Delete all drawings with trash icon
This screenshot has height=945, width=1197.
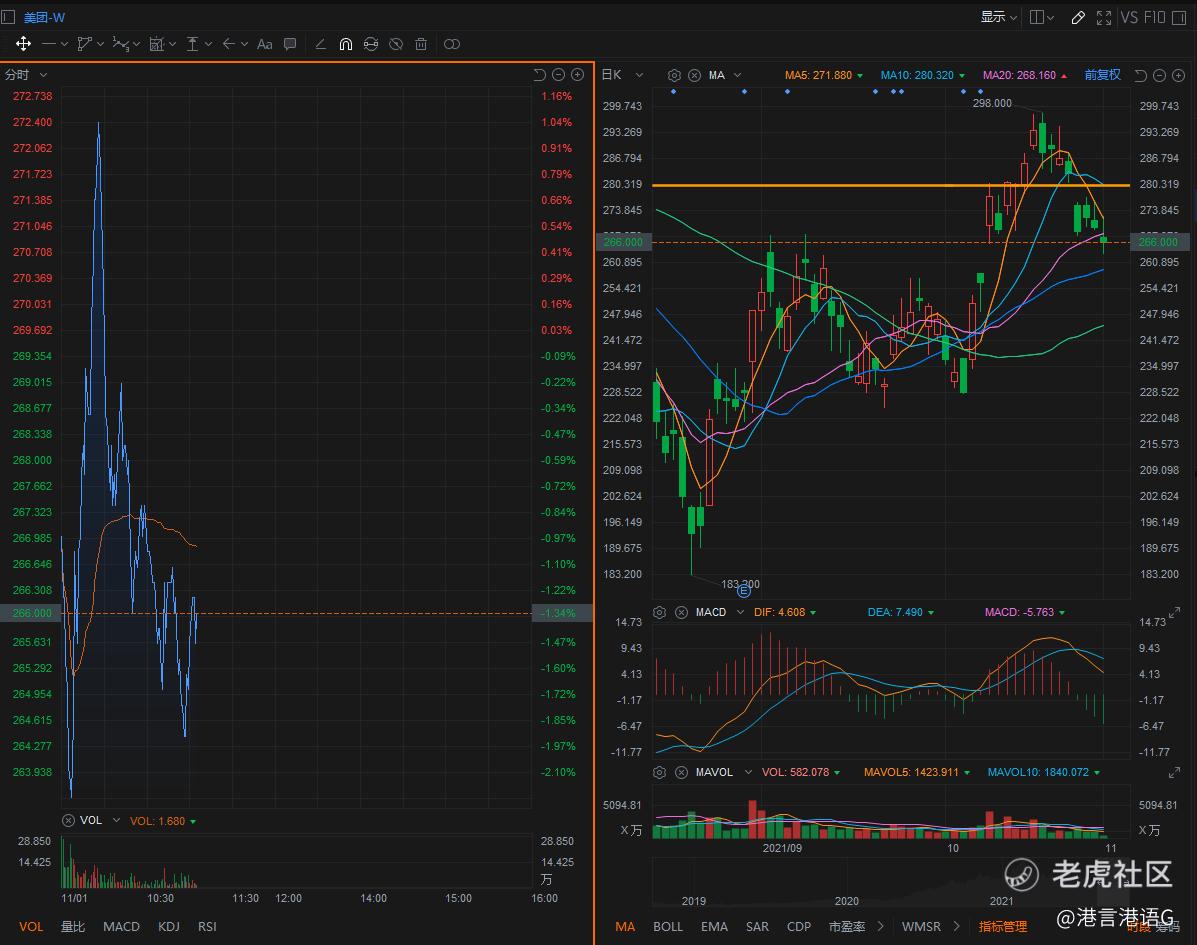pos(421,44)
